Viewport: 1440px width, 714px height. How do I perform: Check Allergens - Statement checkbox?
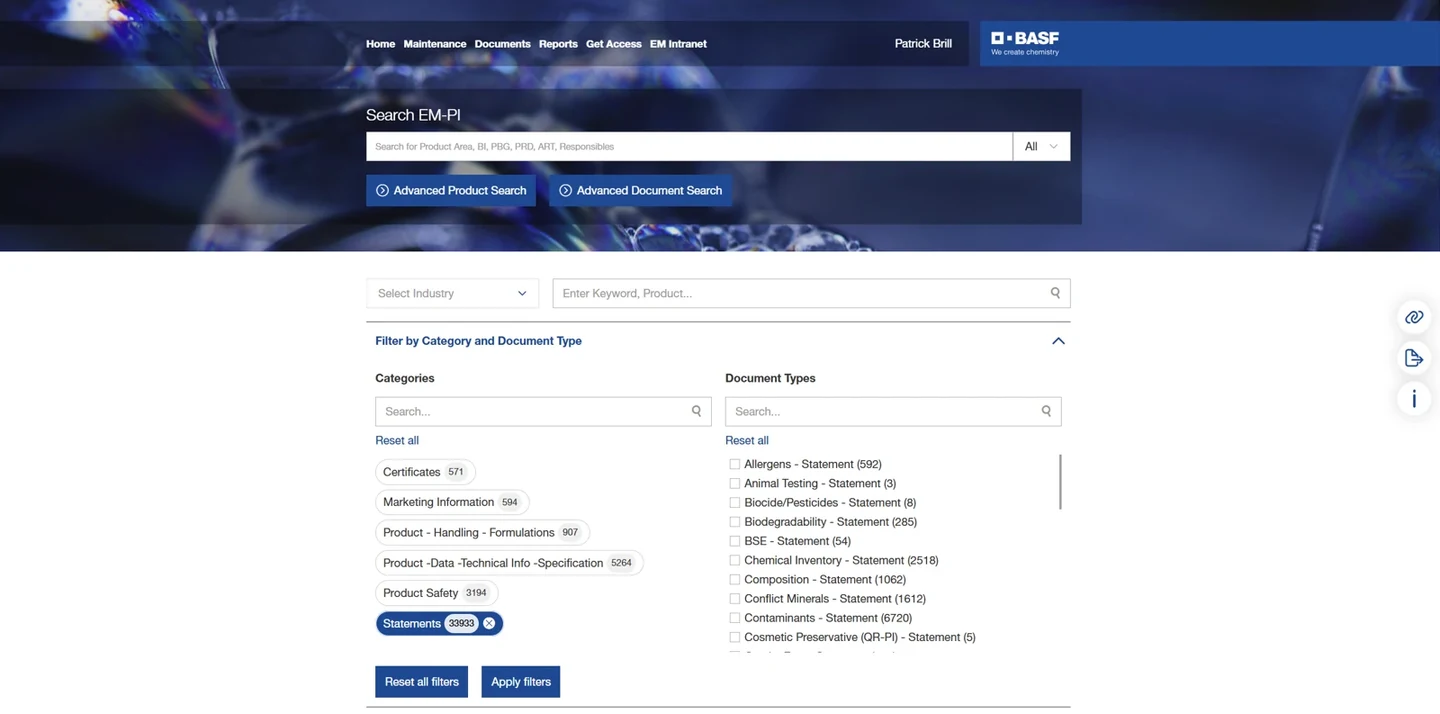(735, 464)
